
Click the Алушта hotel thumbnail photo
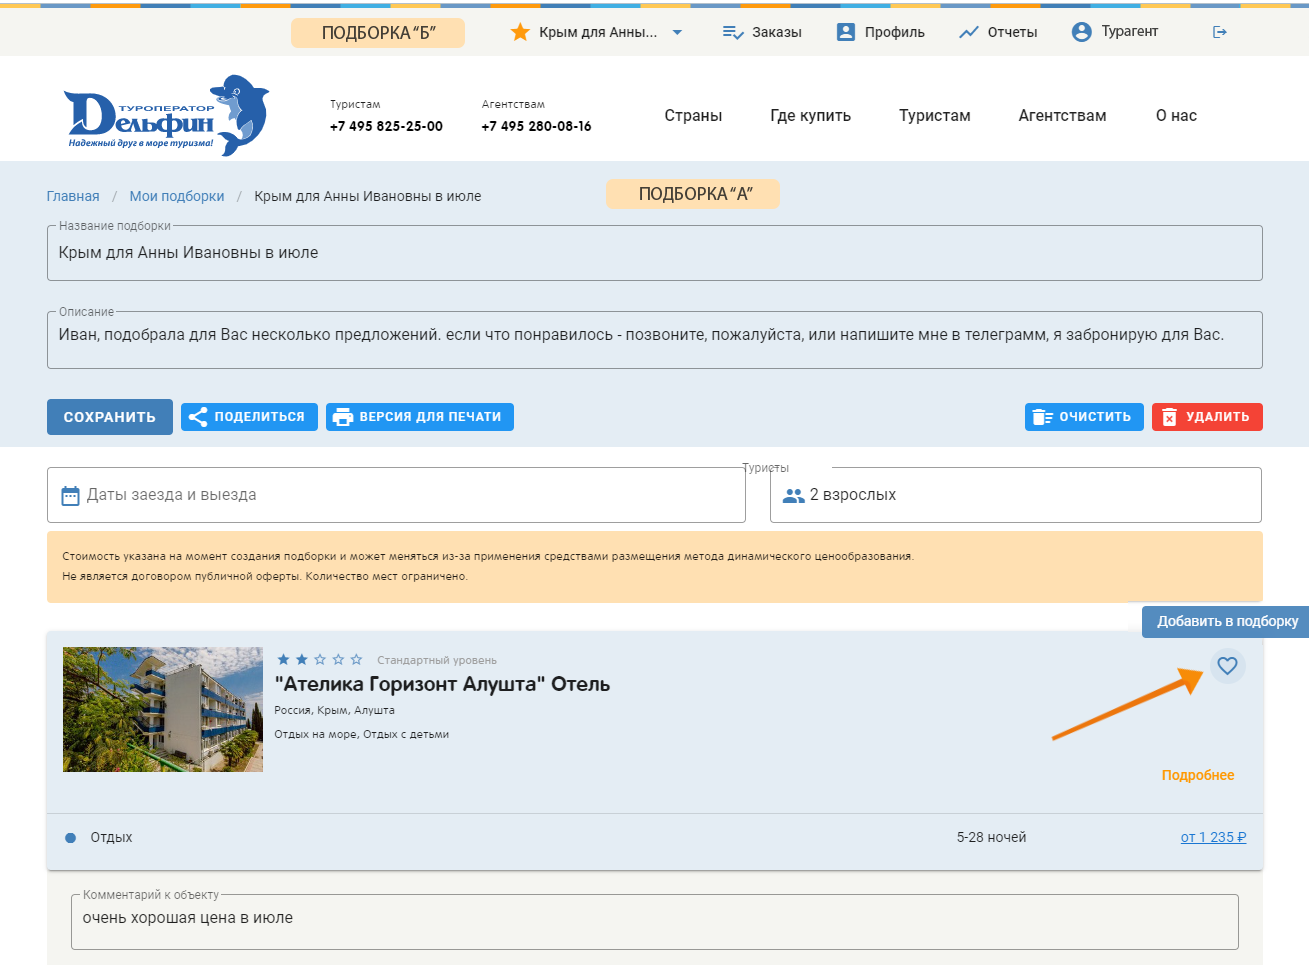pyautogui.click(x=163, y=709)
